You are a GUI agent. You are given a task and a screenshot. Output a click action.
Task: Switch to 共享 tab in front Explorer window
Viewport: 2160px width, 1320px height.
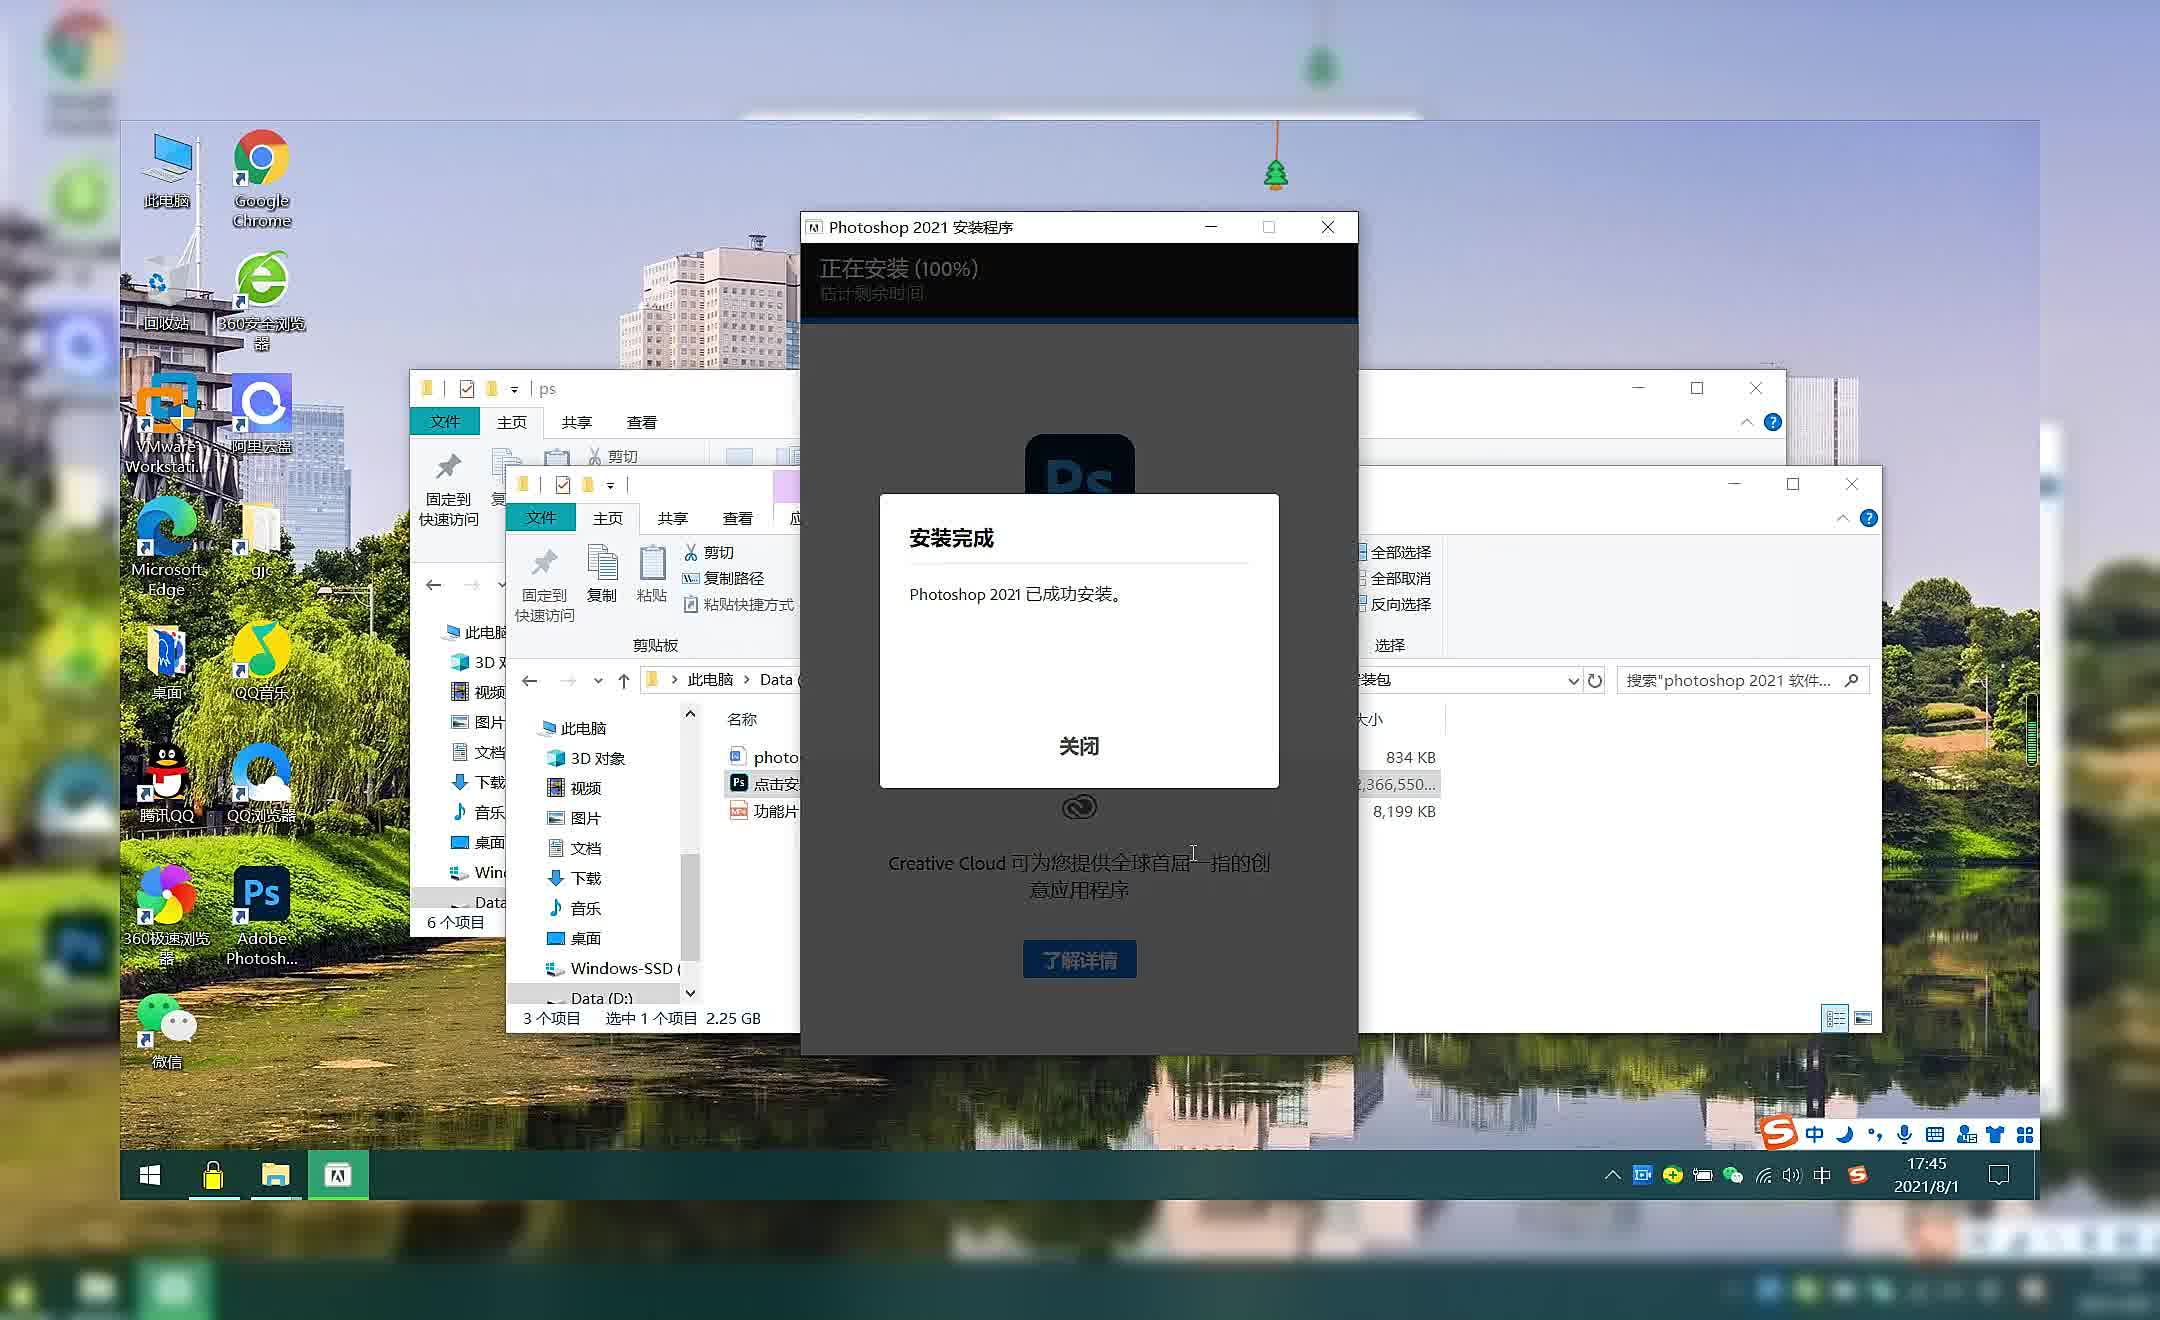(x=672, y=518)
